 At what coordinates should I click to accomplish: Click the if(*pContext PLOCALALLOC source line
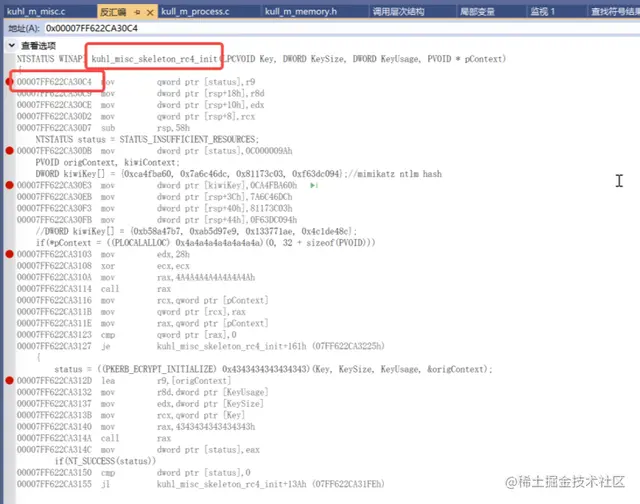tap(205, 243)
